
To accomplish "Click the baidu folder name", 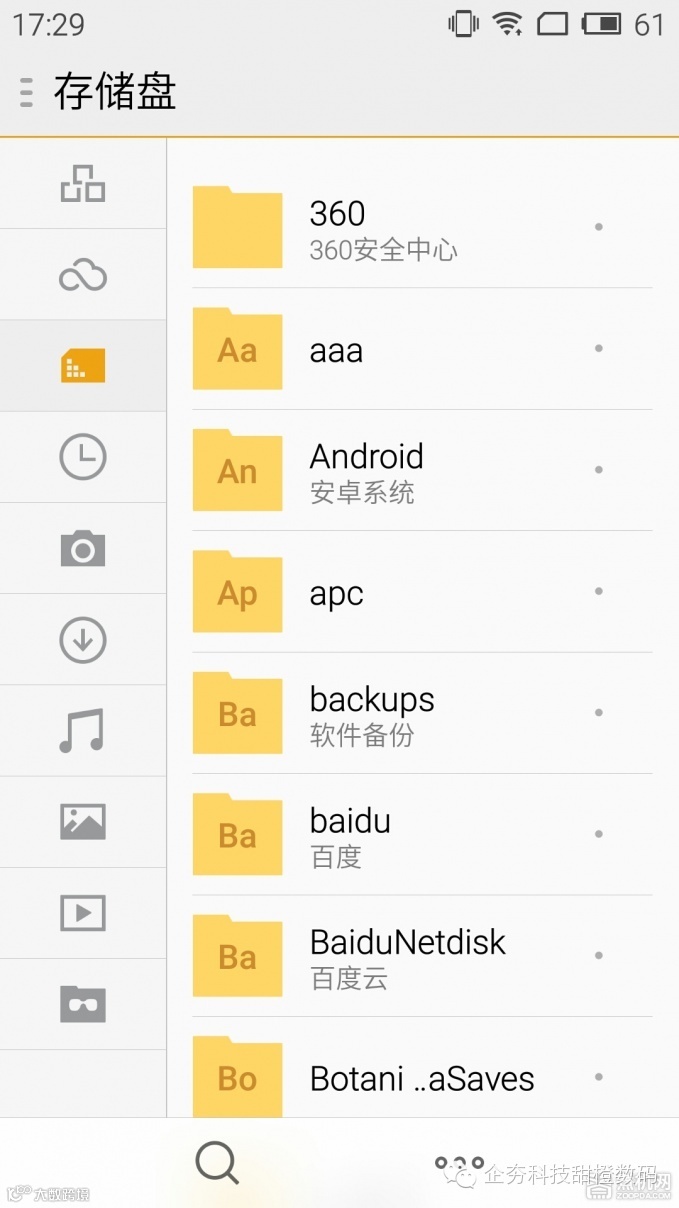I will click(x=350, y=821).
